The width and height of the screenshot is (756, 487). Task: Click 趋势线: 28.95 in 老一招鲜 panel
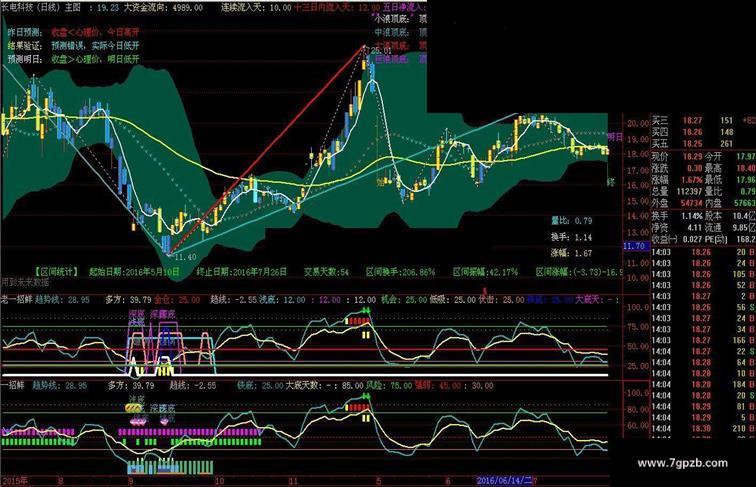pyautogui.click(x=62, y=299)
